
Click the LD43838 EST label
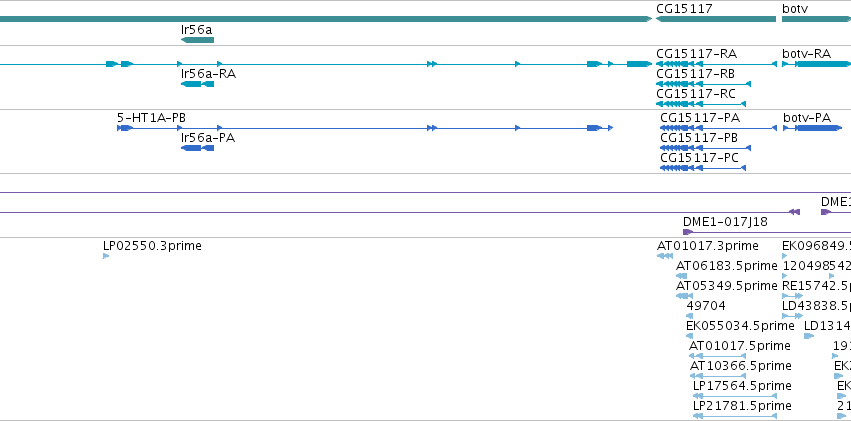coord(816,305)
